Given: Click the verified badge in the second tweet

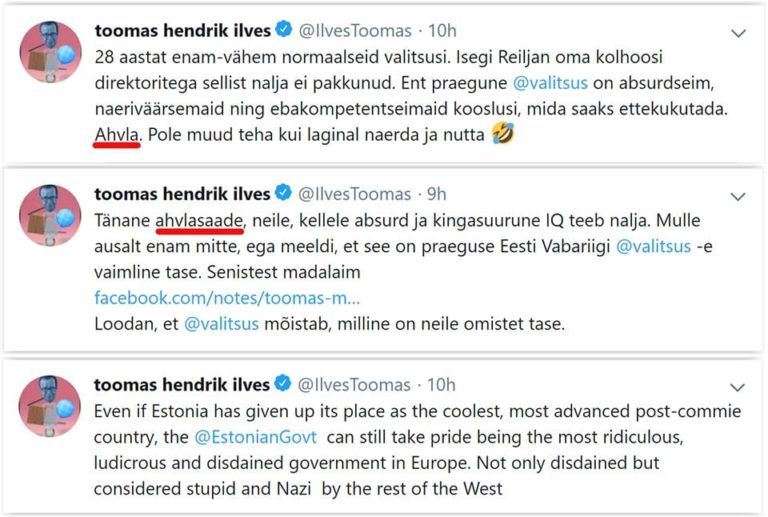Looking at the screenshot, I should [282, 193].
